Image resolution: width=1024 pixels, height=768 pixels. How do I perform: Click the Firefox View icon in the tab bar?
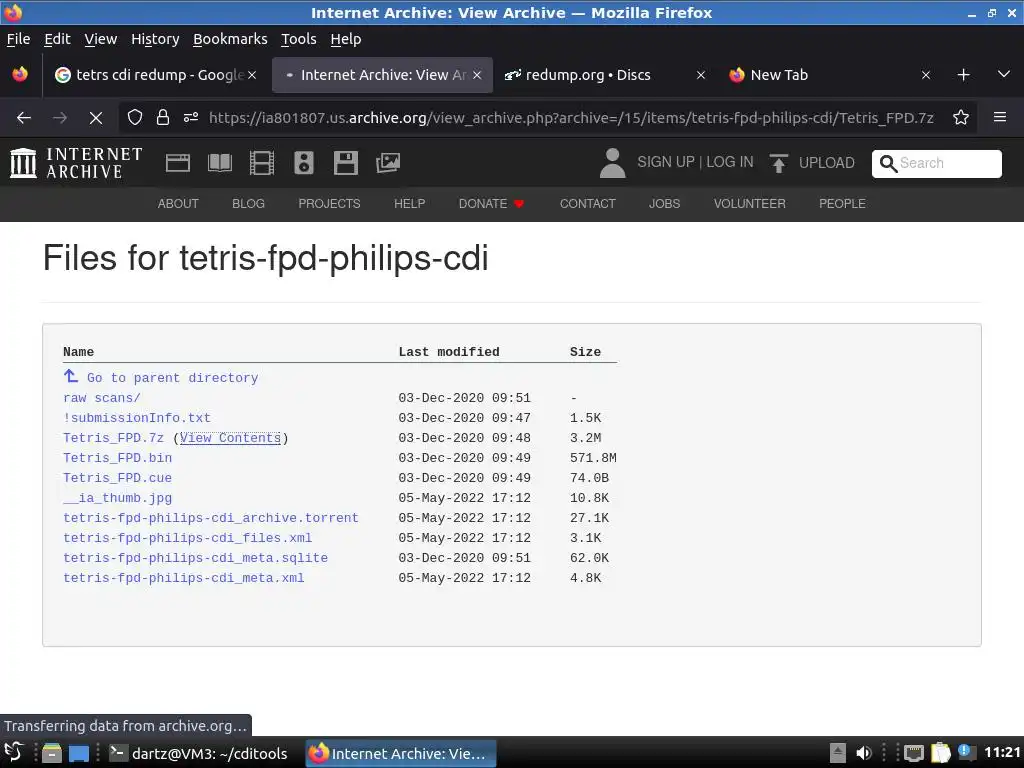click(x=20, y=74)
